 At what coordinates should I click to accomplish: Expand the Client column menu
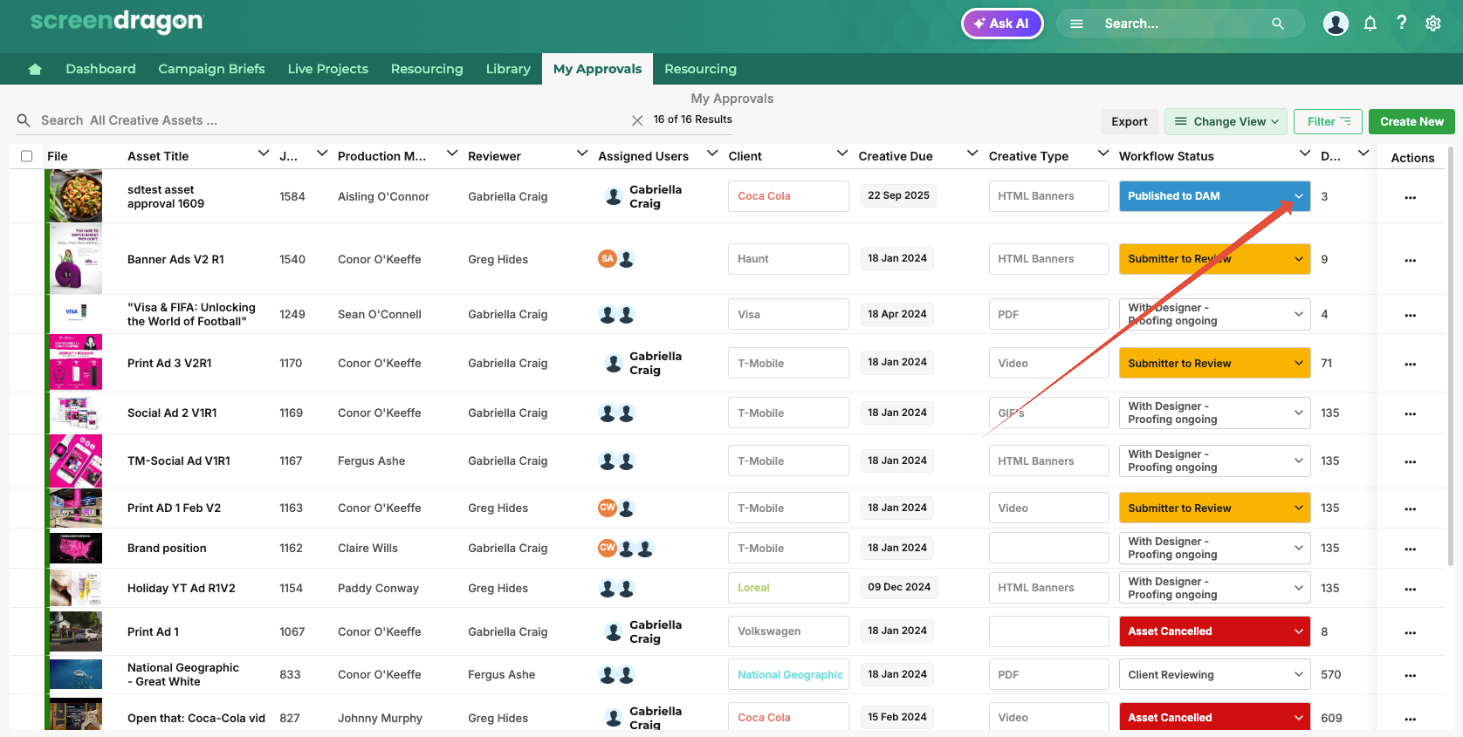click(842, 154)
